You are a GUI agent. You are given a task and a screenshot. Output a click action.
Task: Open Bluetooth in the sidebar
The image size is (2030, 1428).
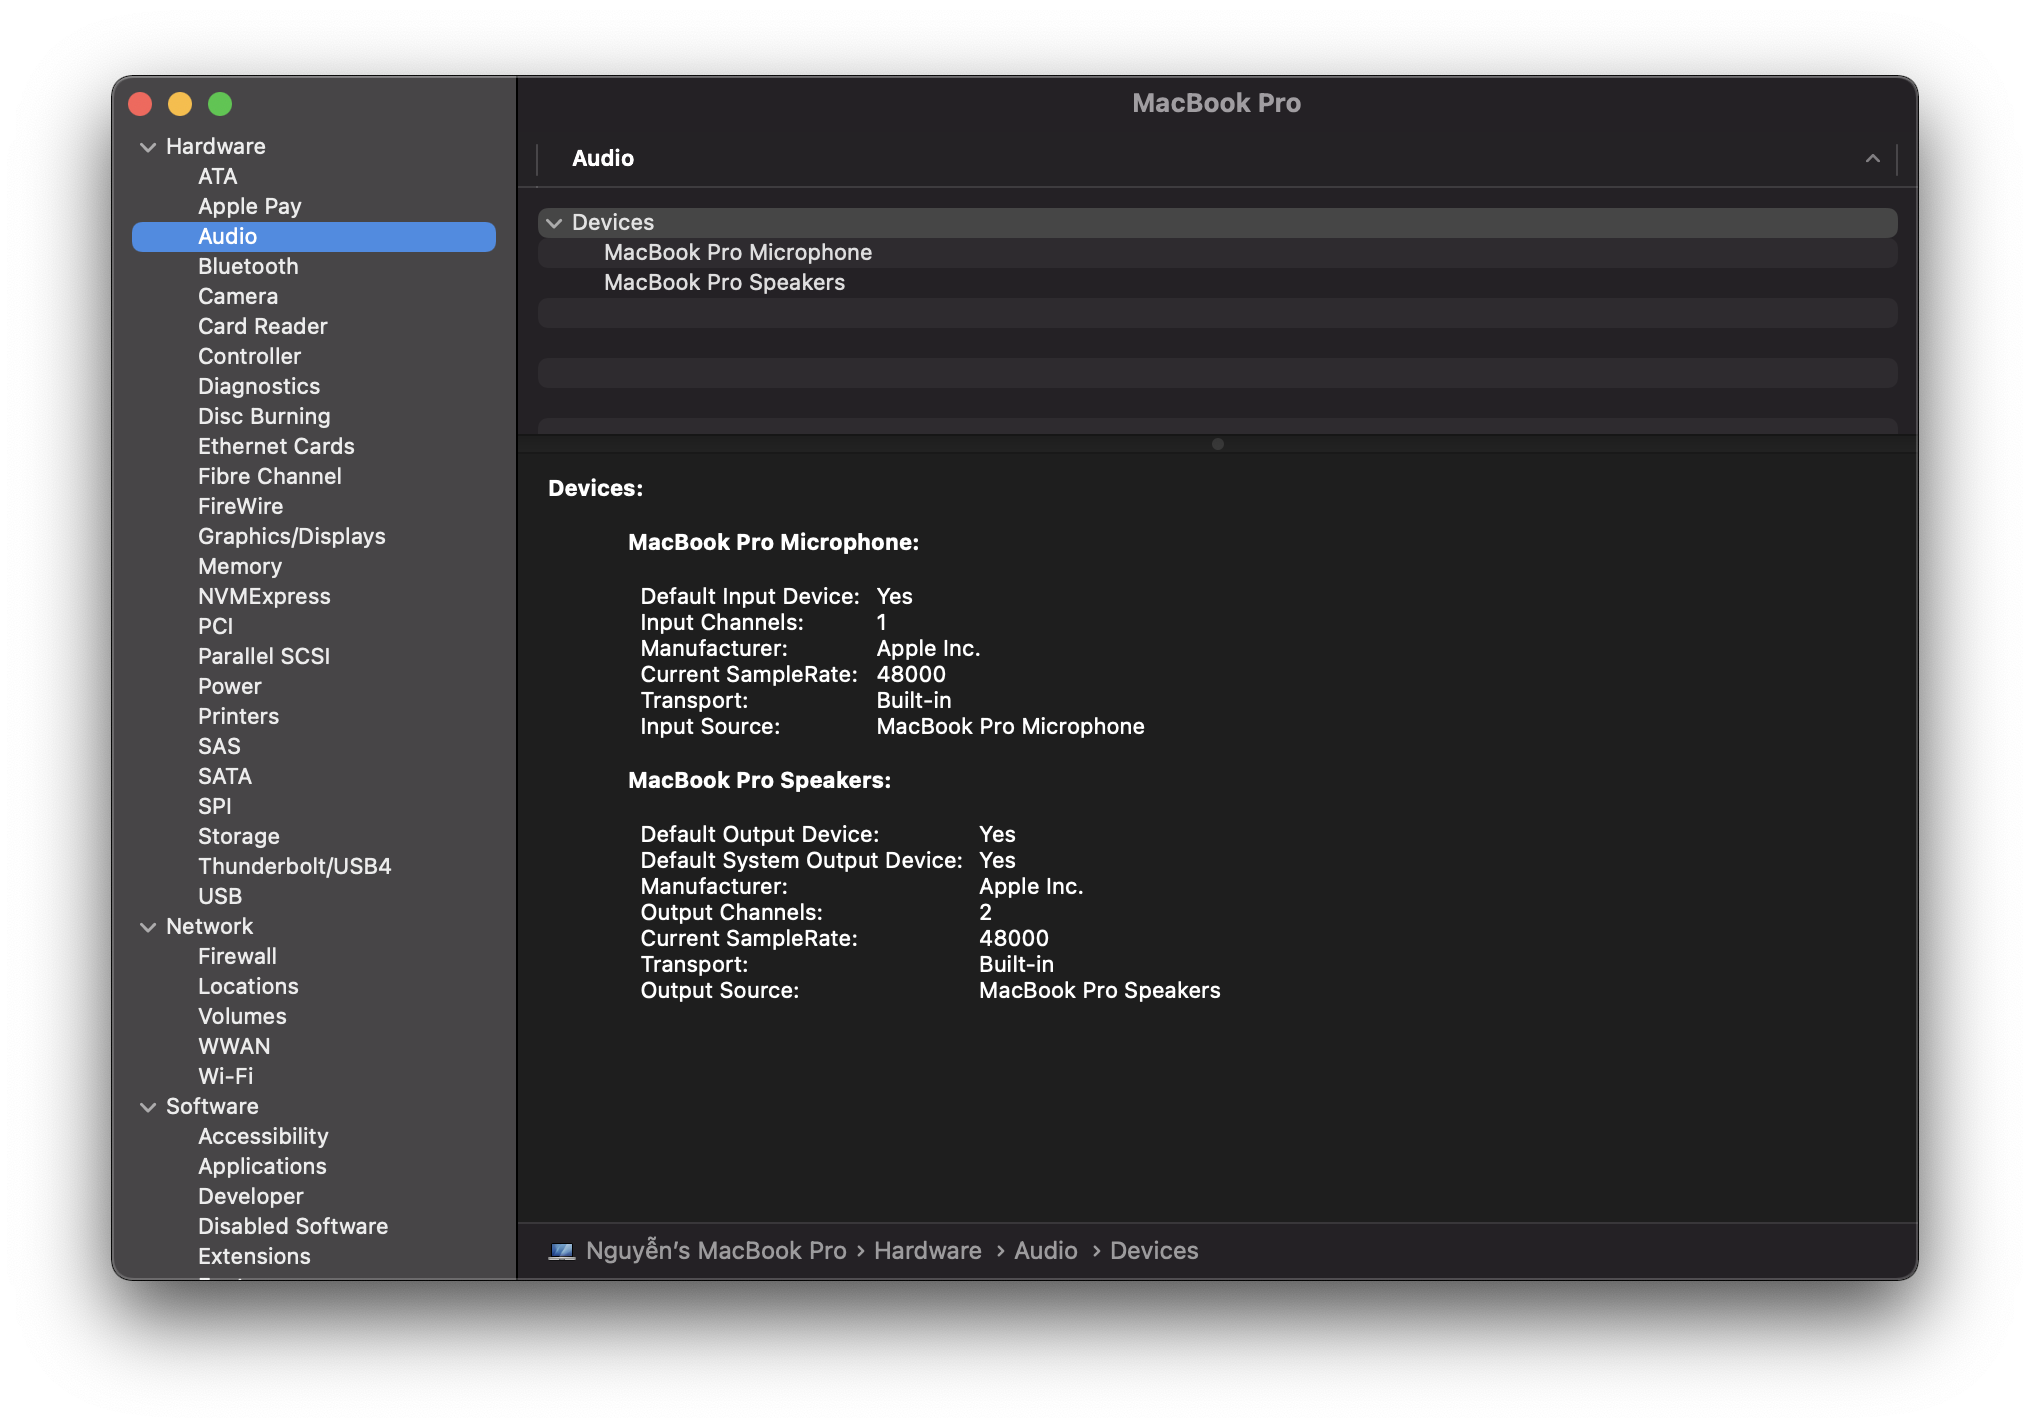pos(248,267)
